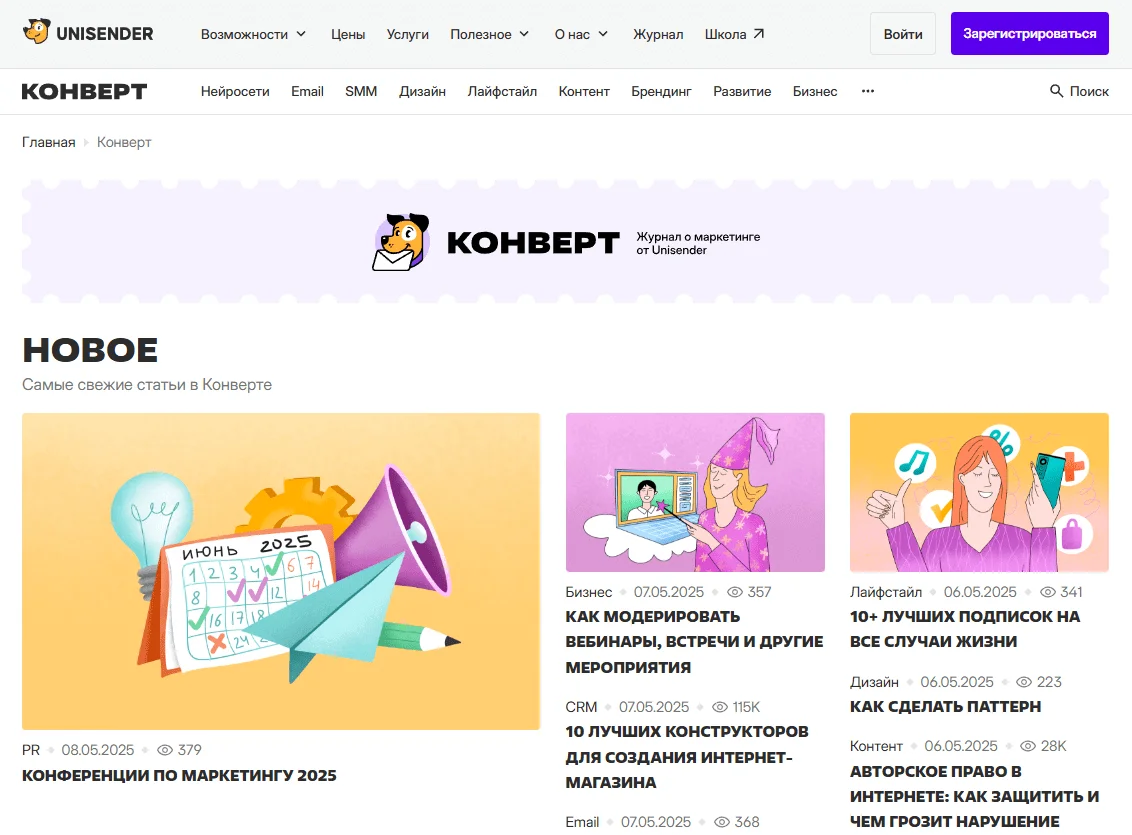Image resolution: width=1132 pixels, height=835 pixels.
Task: Click the Конверт dog mascot in banner
Action: click(401, 242)
